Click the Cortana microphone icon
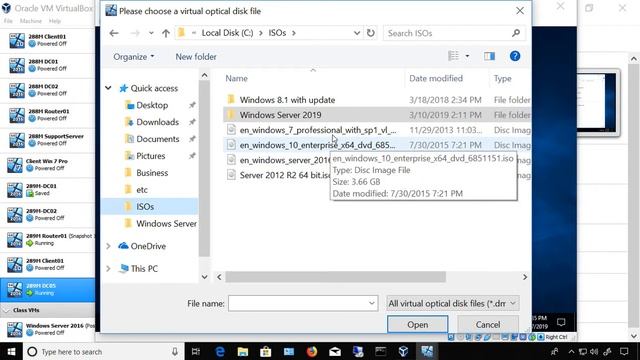This screenshot has width=640, height=360. pos(175,351)
